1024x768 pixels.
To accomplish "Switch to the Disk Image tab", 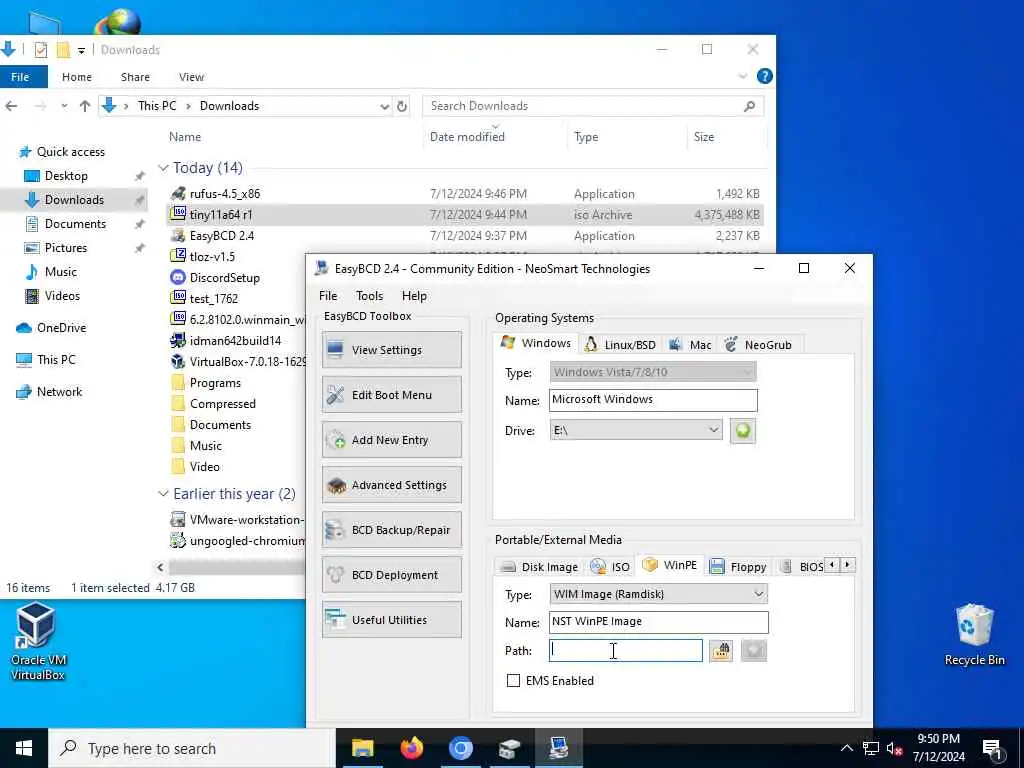I will pyautogui.click(x=539, y=566).
